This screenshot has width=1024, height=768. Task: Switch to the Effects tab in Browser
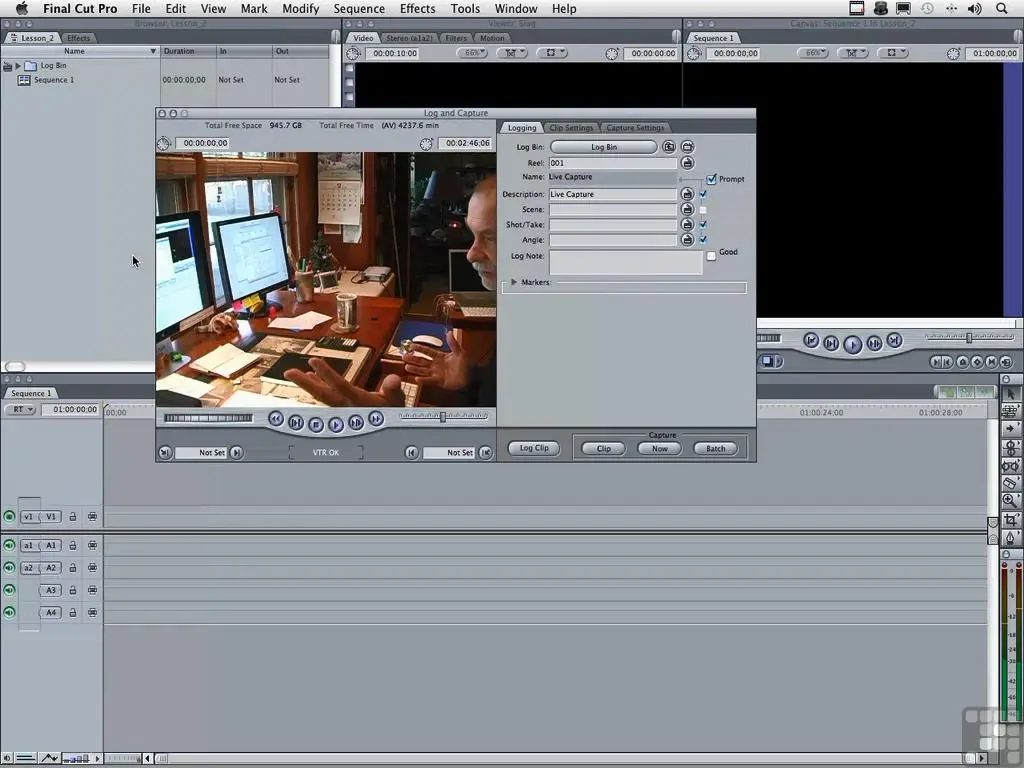78,38
